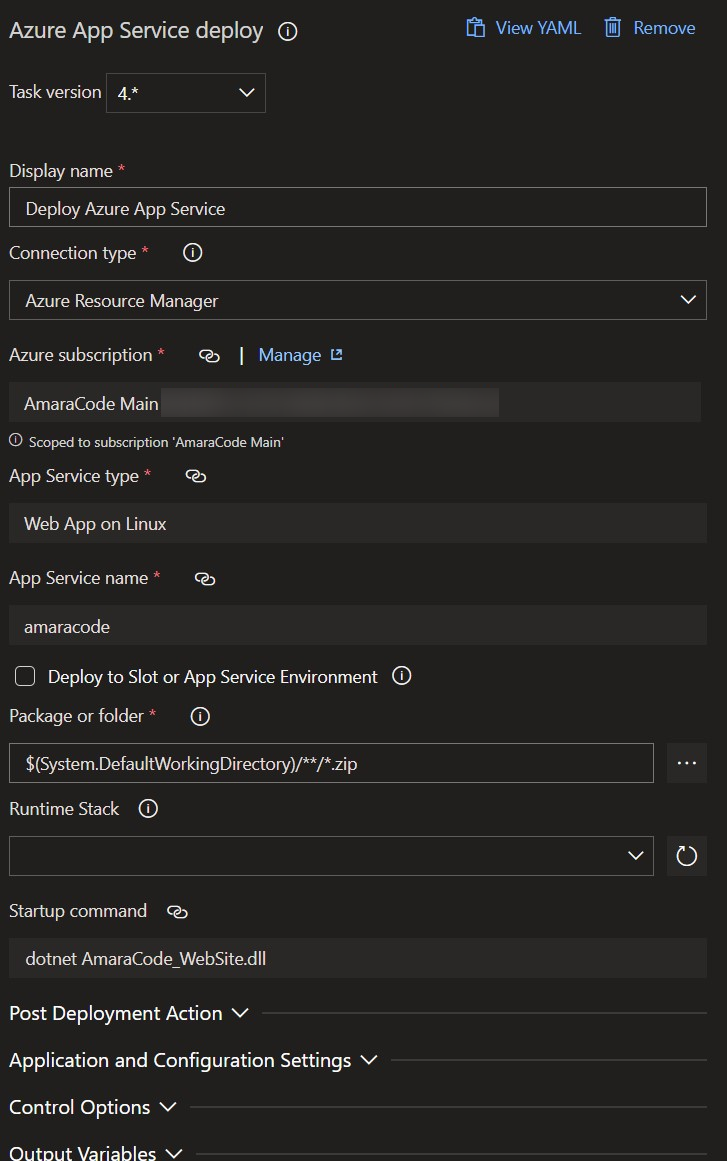Edit the Display name input field
The width and height of the screenshot is (727, 1161).
click(358, 207)
